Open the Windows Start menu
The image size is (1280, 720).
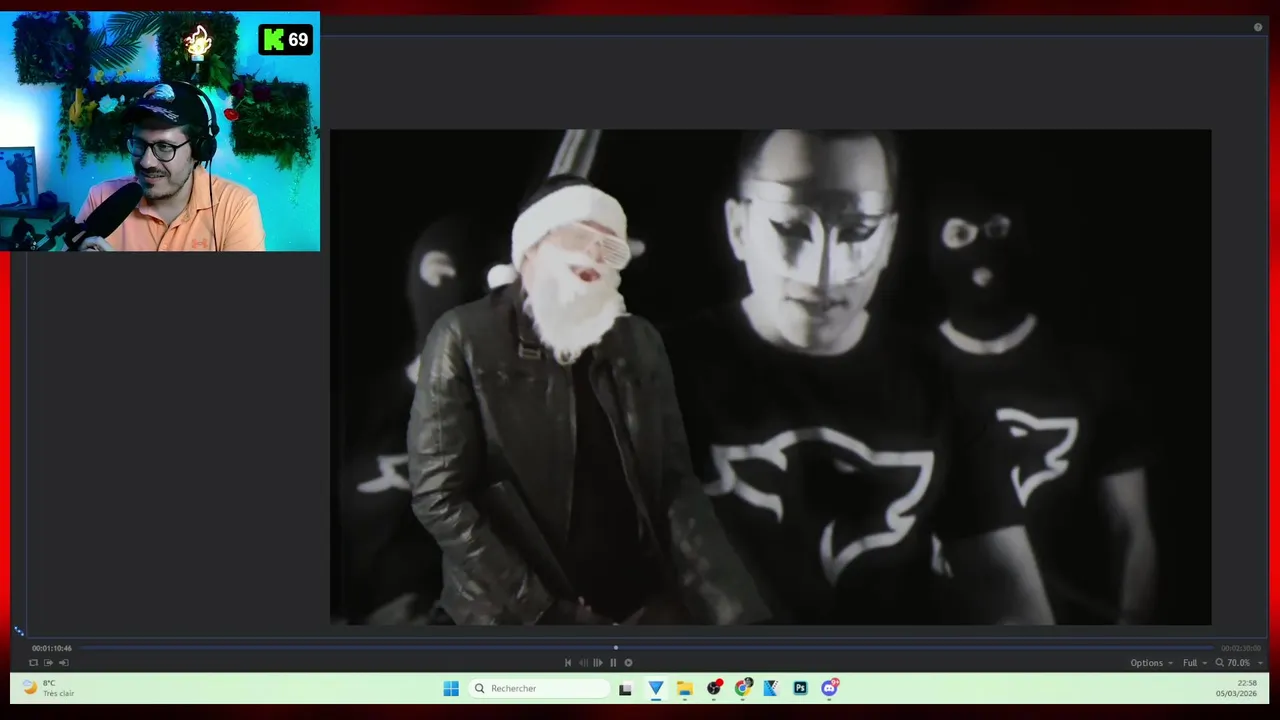point(451,688)
